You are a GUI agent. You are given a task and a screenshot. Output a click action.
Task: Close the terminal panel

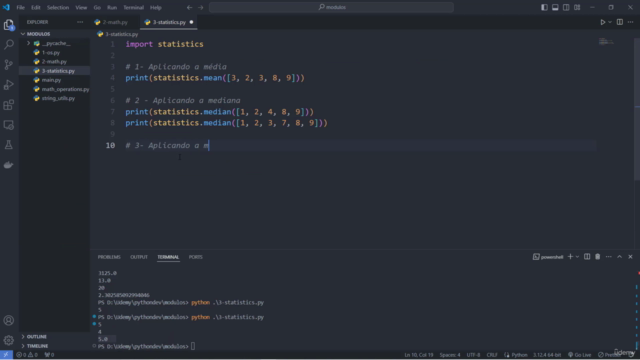(x=630, y=257)
